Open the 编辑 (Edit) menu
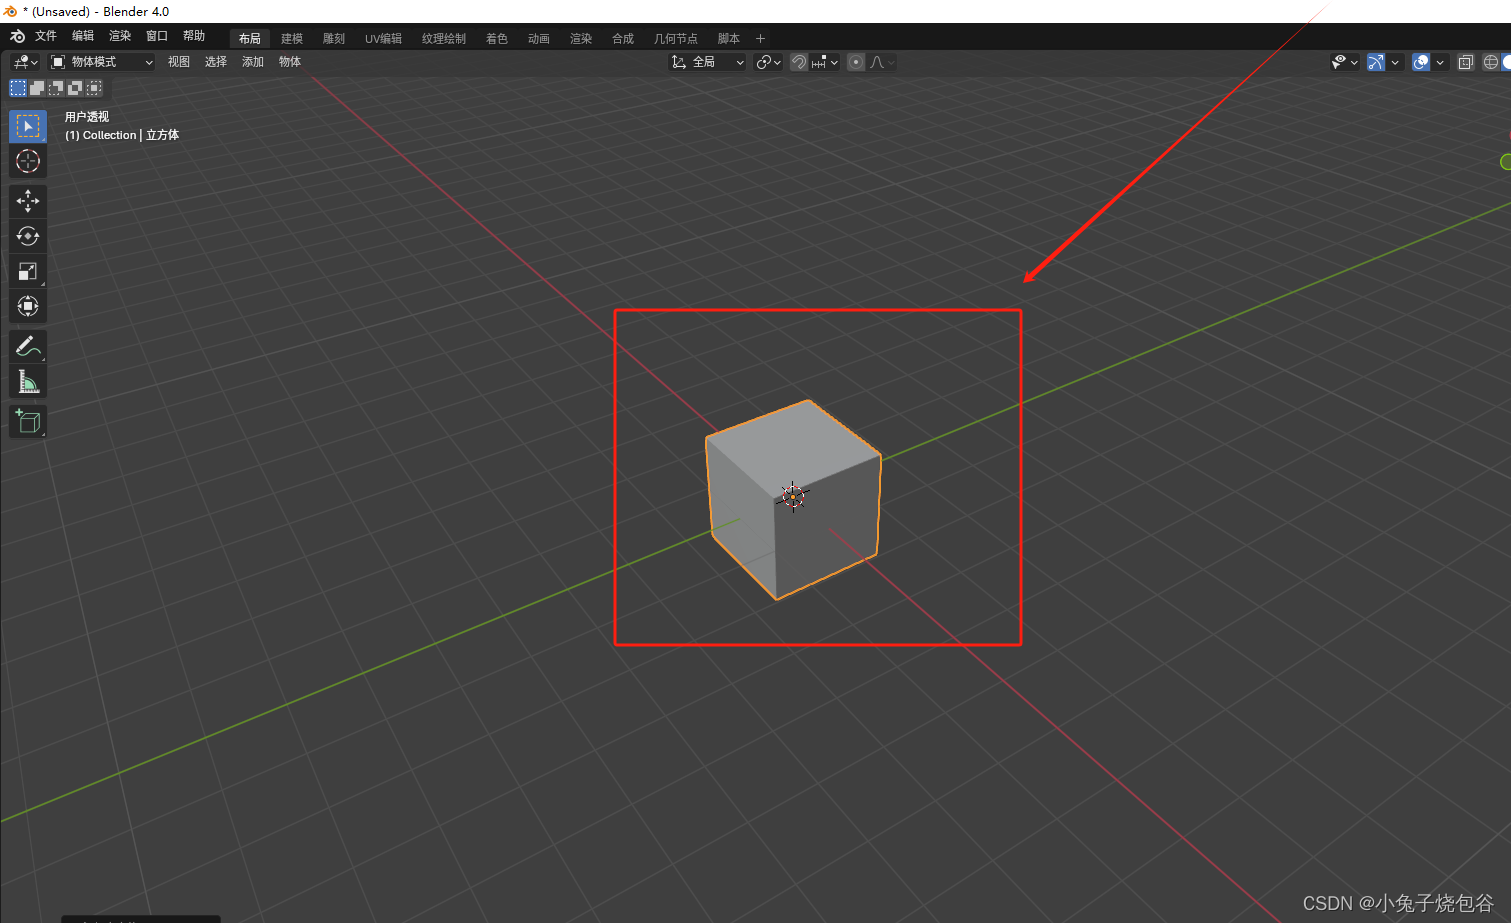The image size is (1511, 923). pyautogui.click(x=83, y=36)
